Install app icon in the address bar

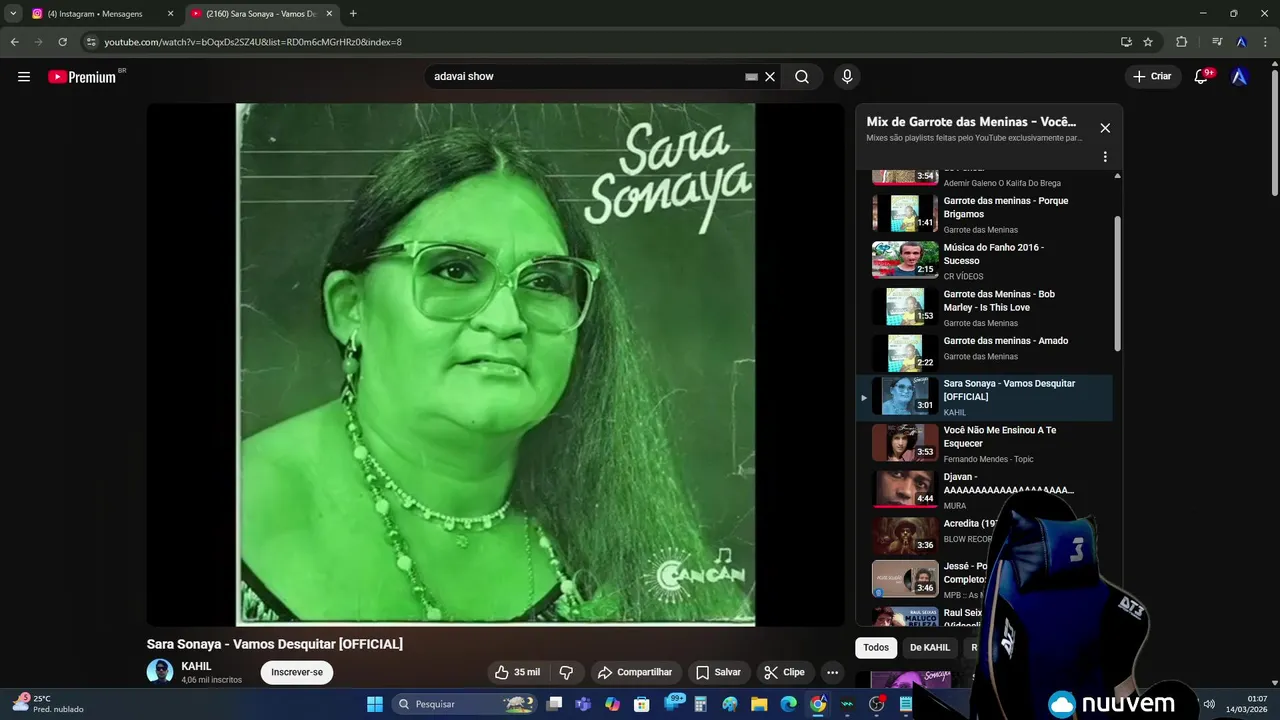1126,42
